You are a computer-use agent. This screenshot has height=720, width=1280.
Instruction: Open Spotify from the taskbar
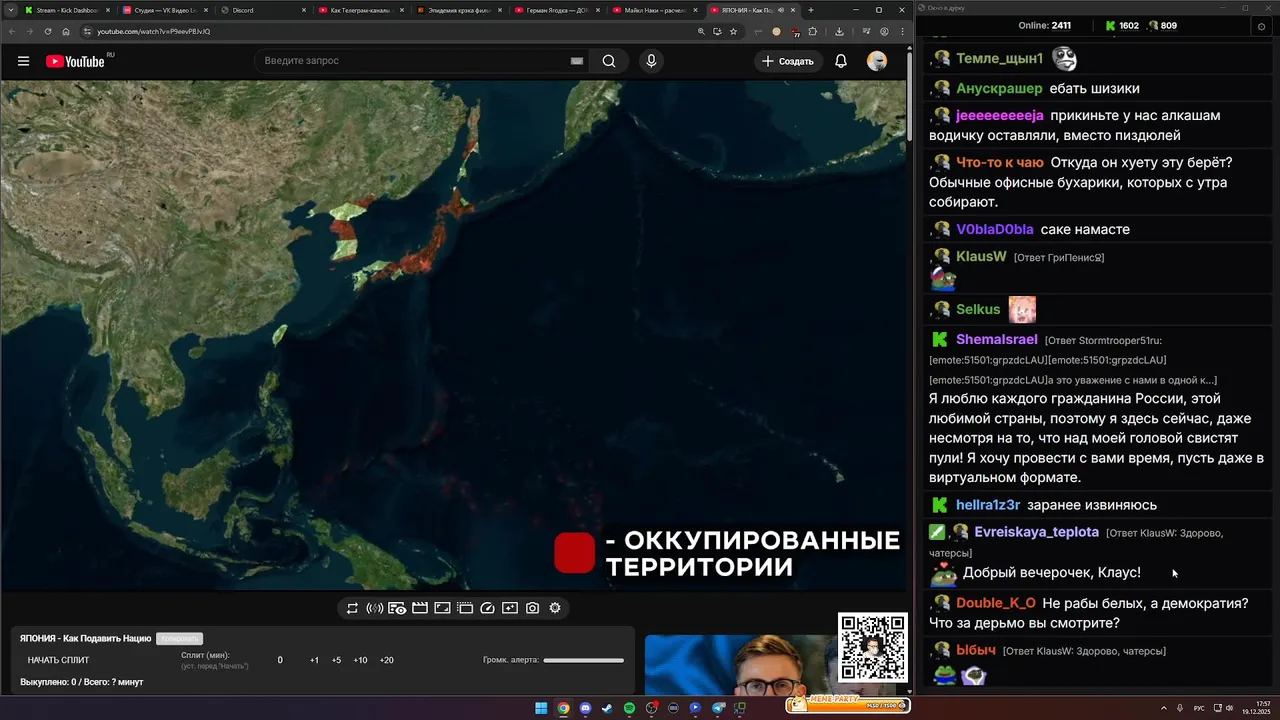[x=629, y=708]
